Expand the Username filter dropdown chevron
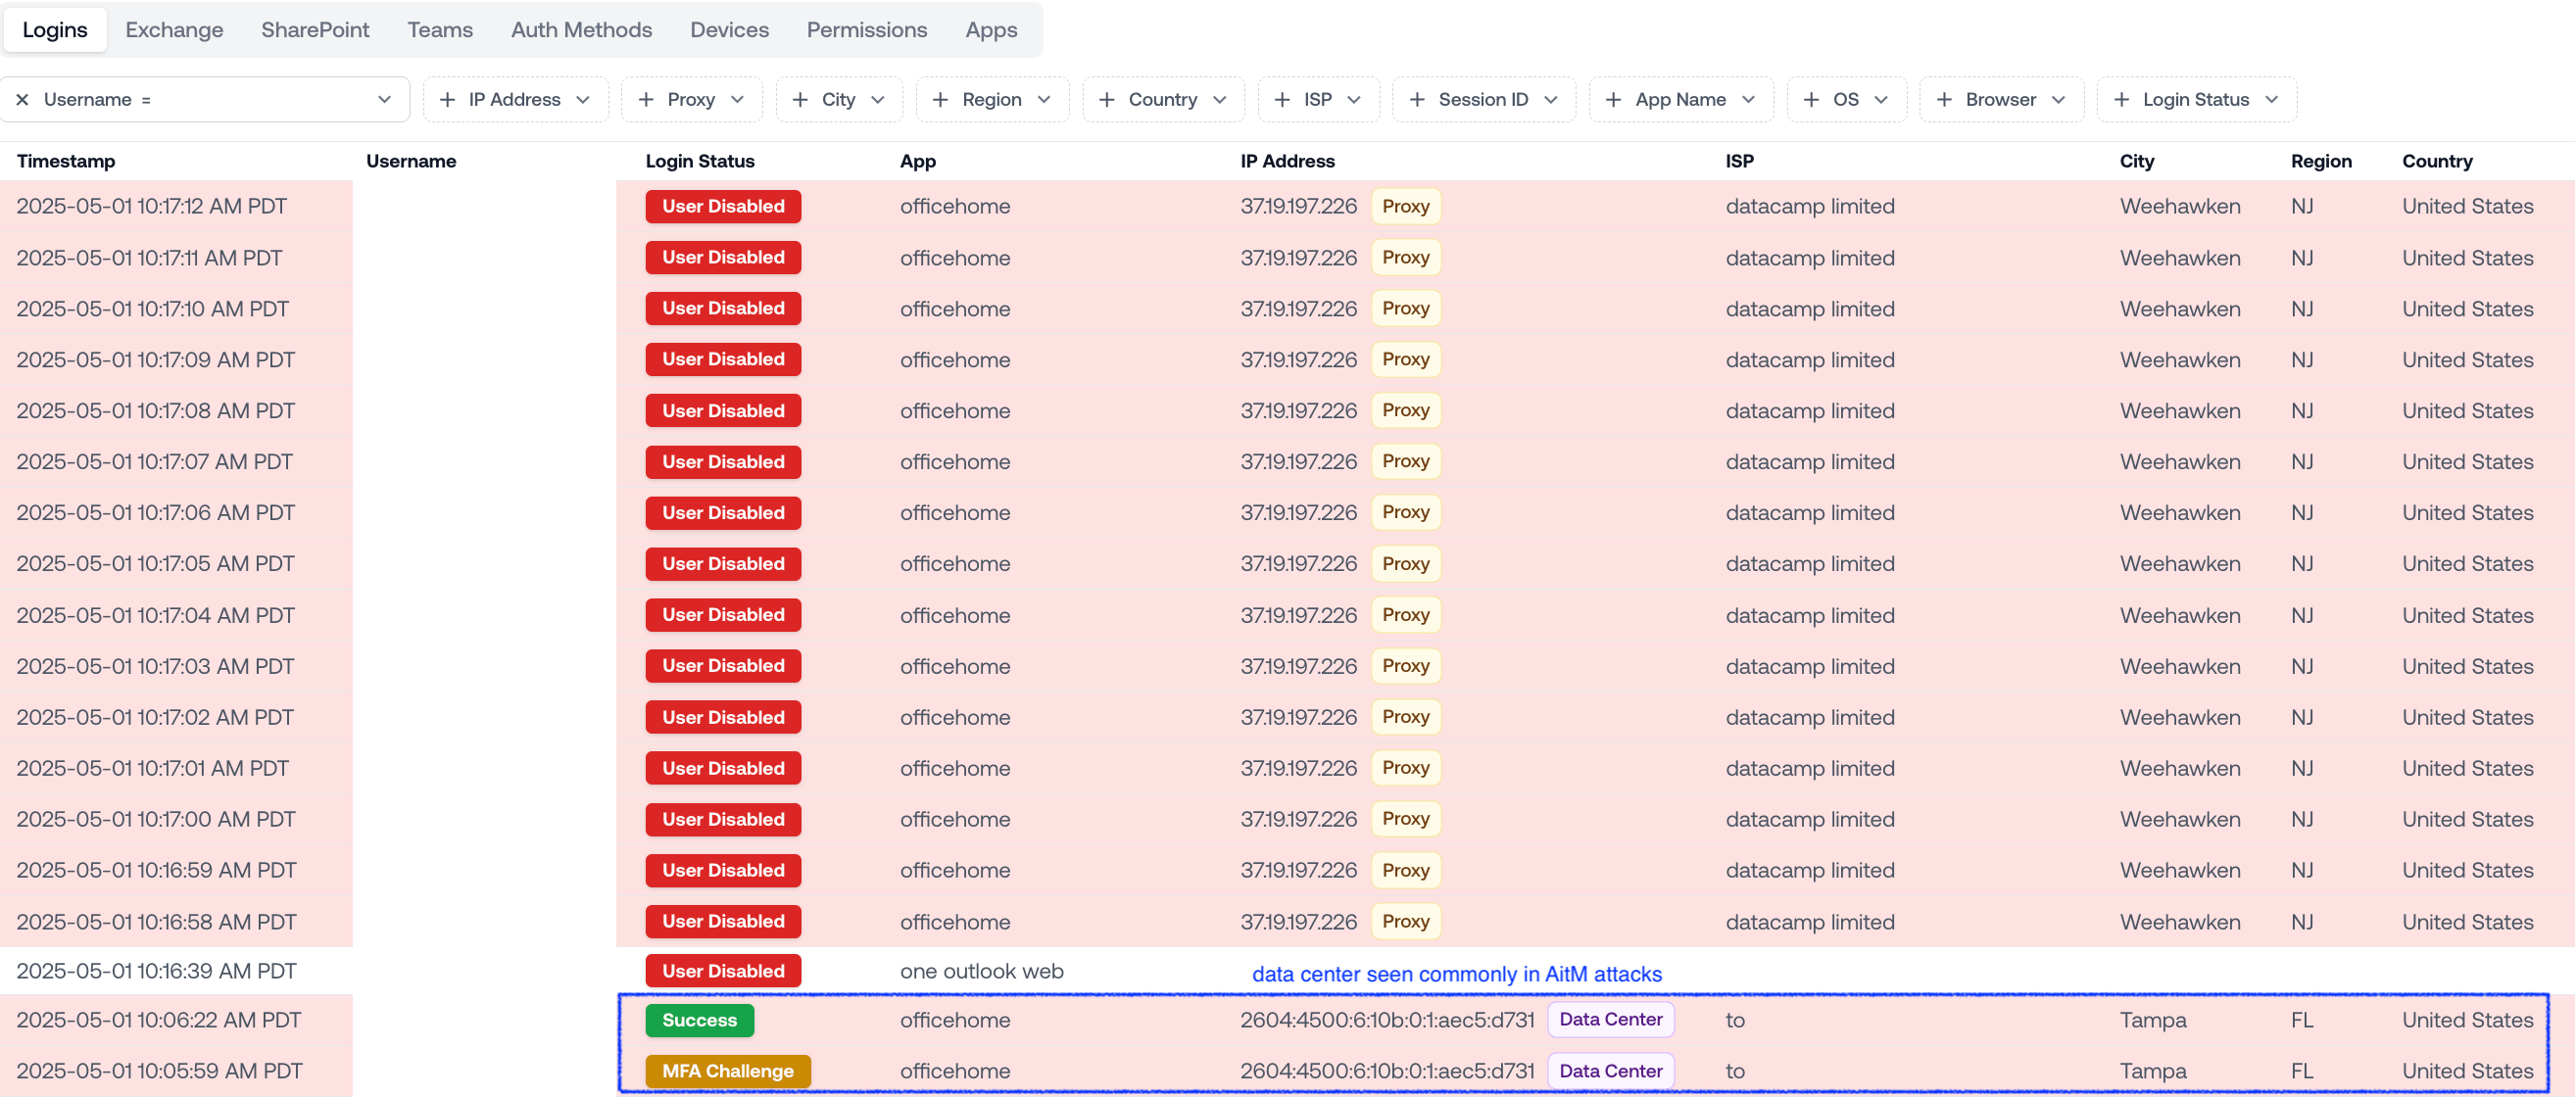Screen dimensions: 2576x1097 click(384, 100)
